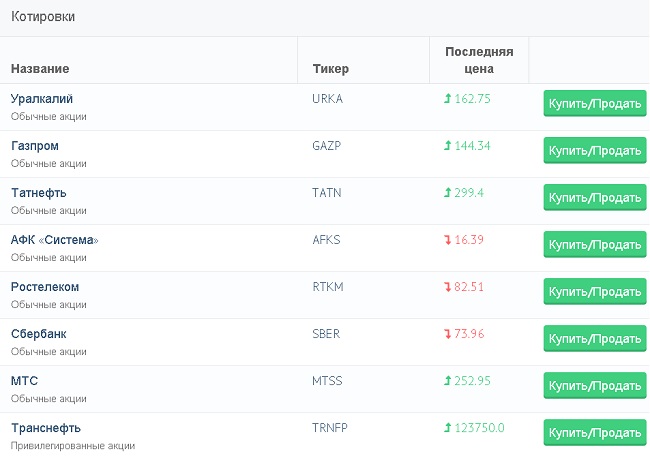
Task: Open the Сбербанк stock link
Action: (x=39, y=334)
